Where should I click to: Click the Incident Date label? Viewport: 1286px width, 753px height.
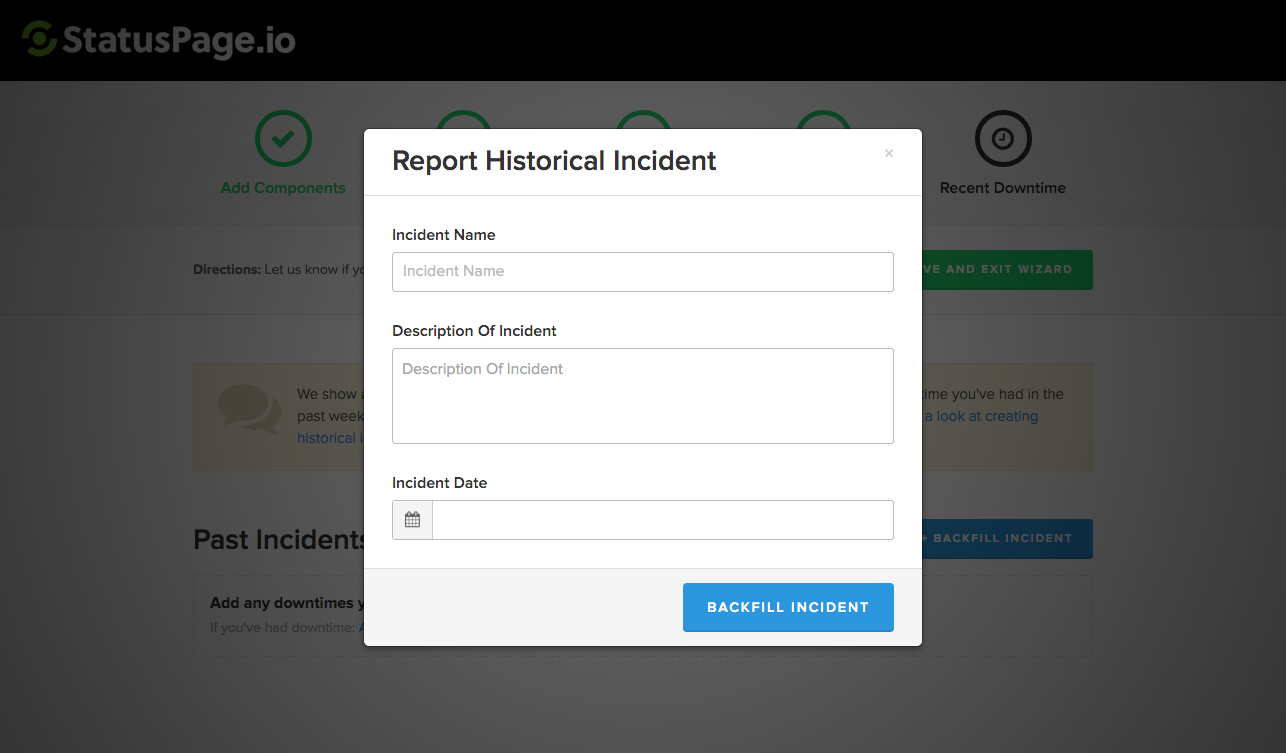pos(439,483)
